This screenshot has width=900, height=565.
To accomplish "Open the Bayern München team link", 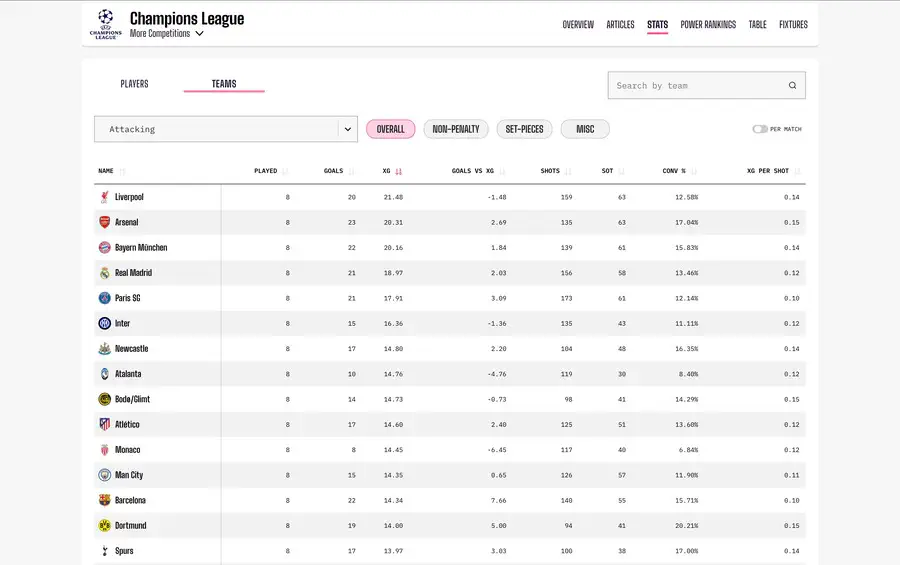I will pyautogui.click(x=141, y=247).
